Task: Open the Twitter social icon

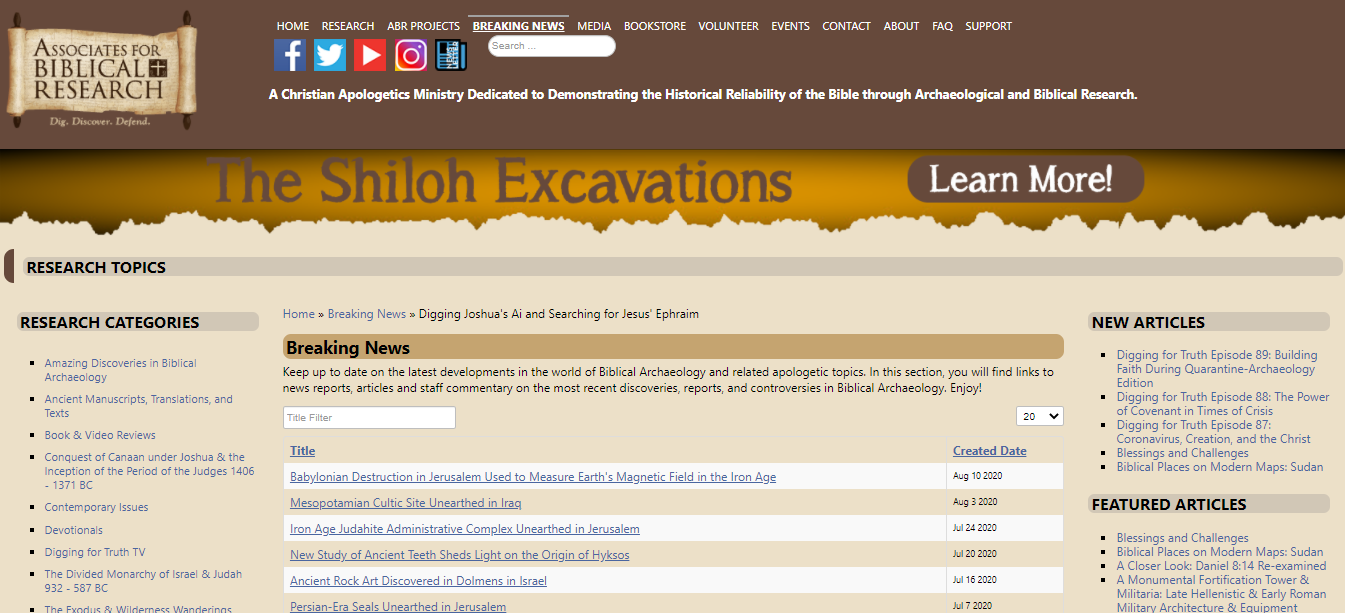Action: click(330, 55)
